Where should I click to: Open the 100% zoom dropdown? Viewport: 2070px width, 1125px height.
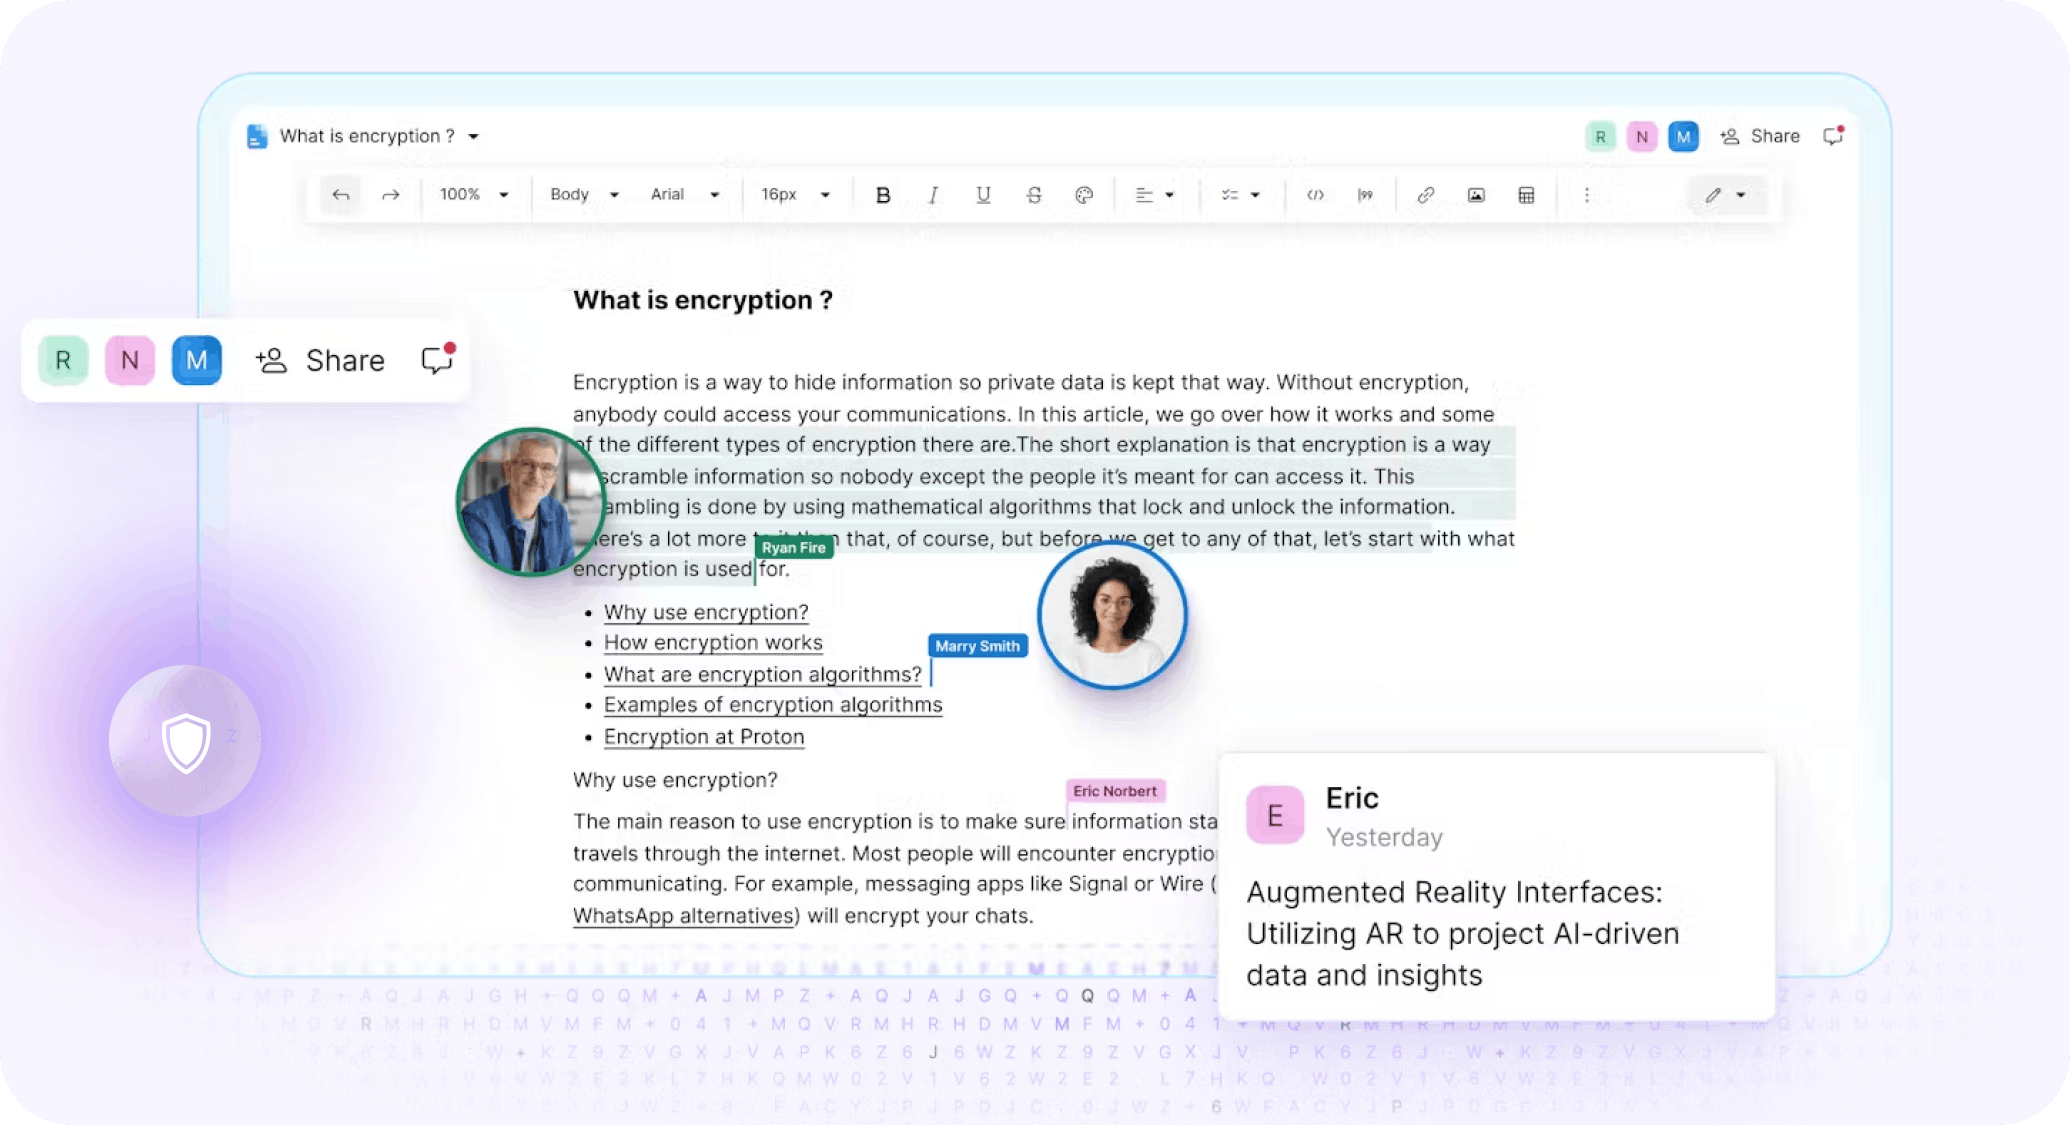(x=474, y=194)
